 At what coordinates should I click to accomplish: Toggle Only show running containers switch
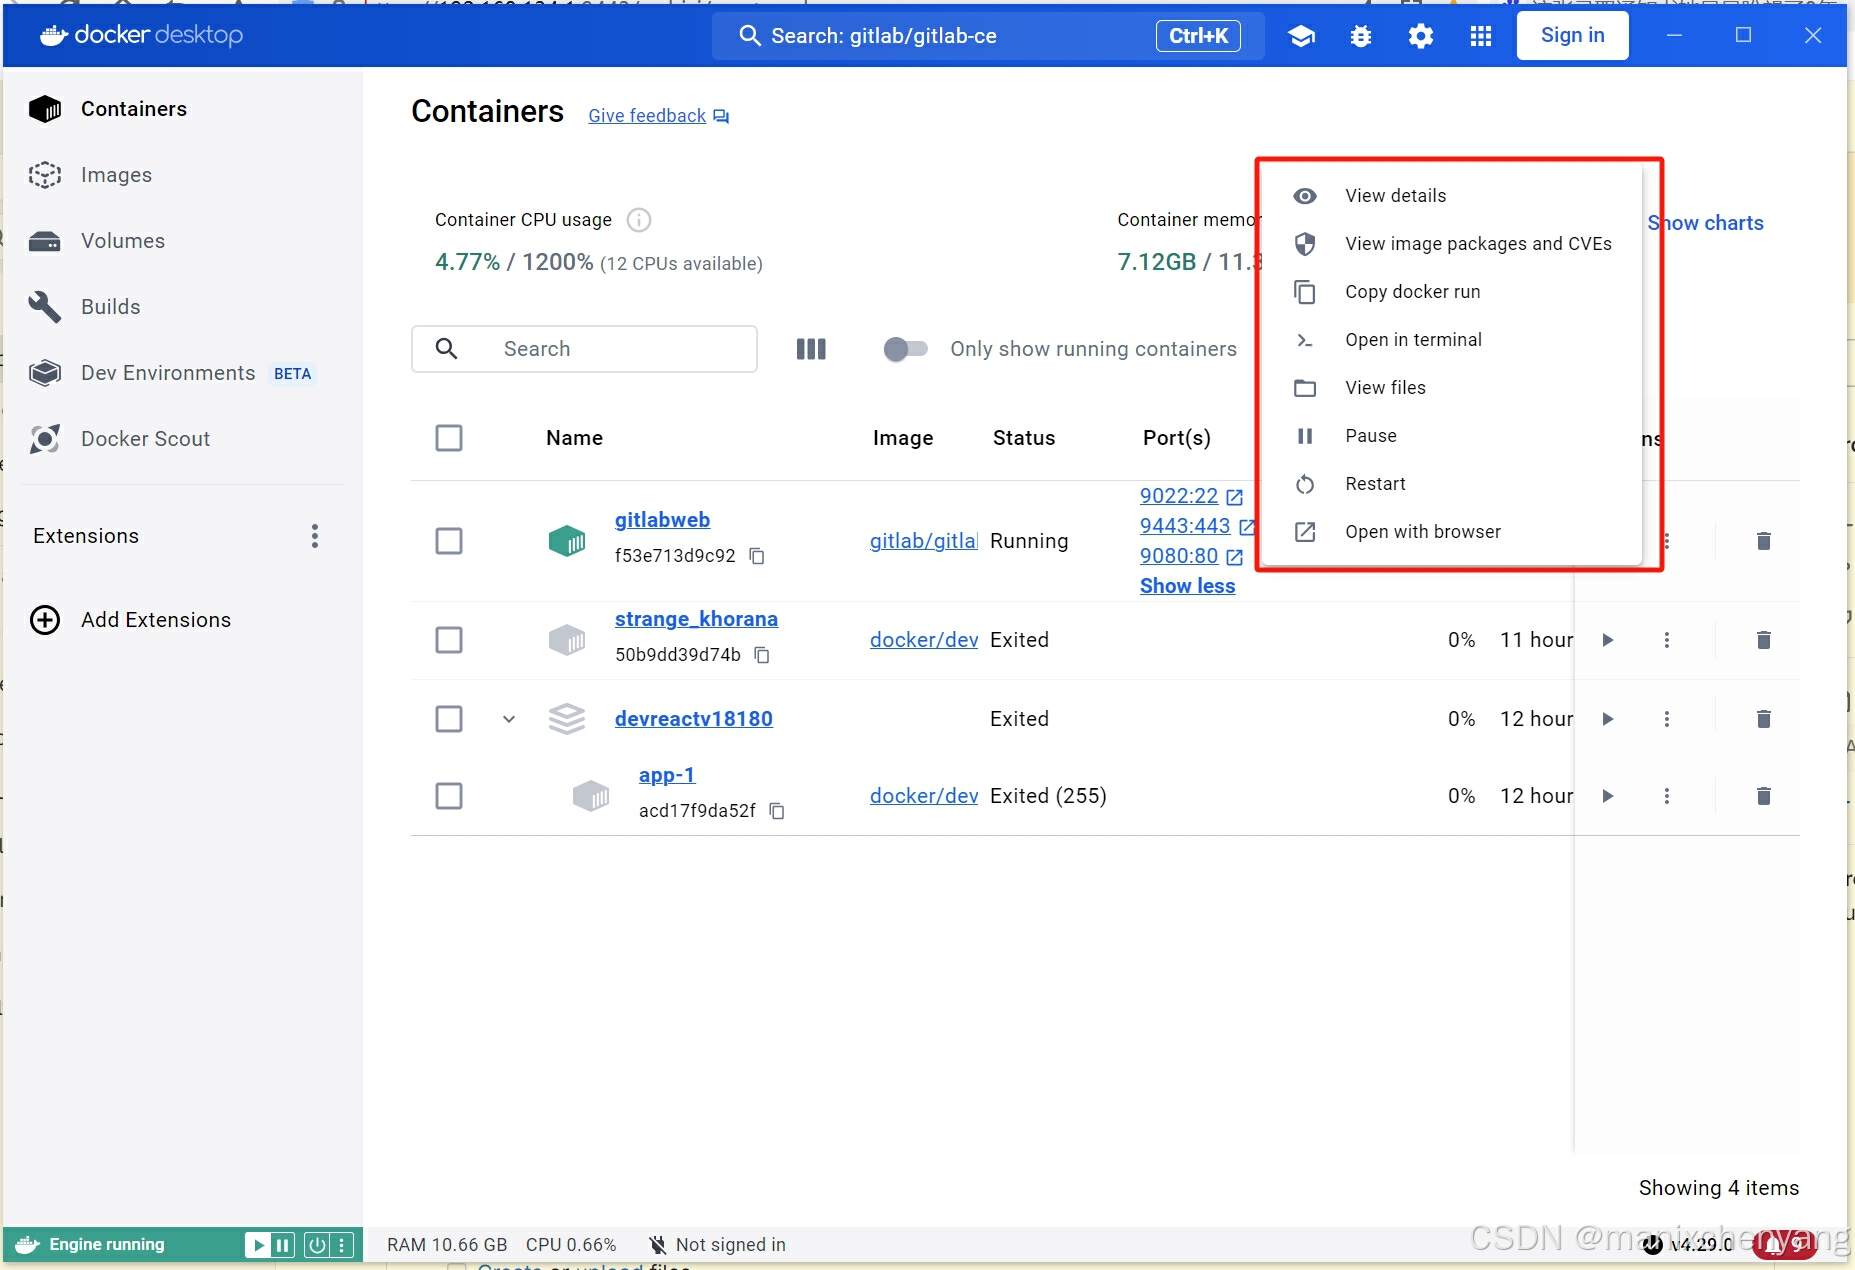906,349
